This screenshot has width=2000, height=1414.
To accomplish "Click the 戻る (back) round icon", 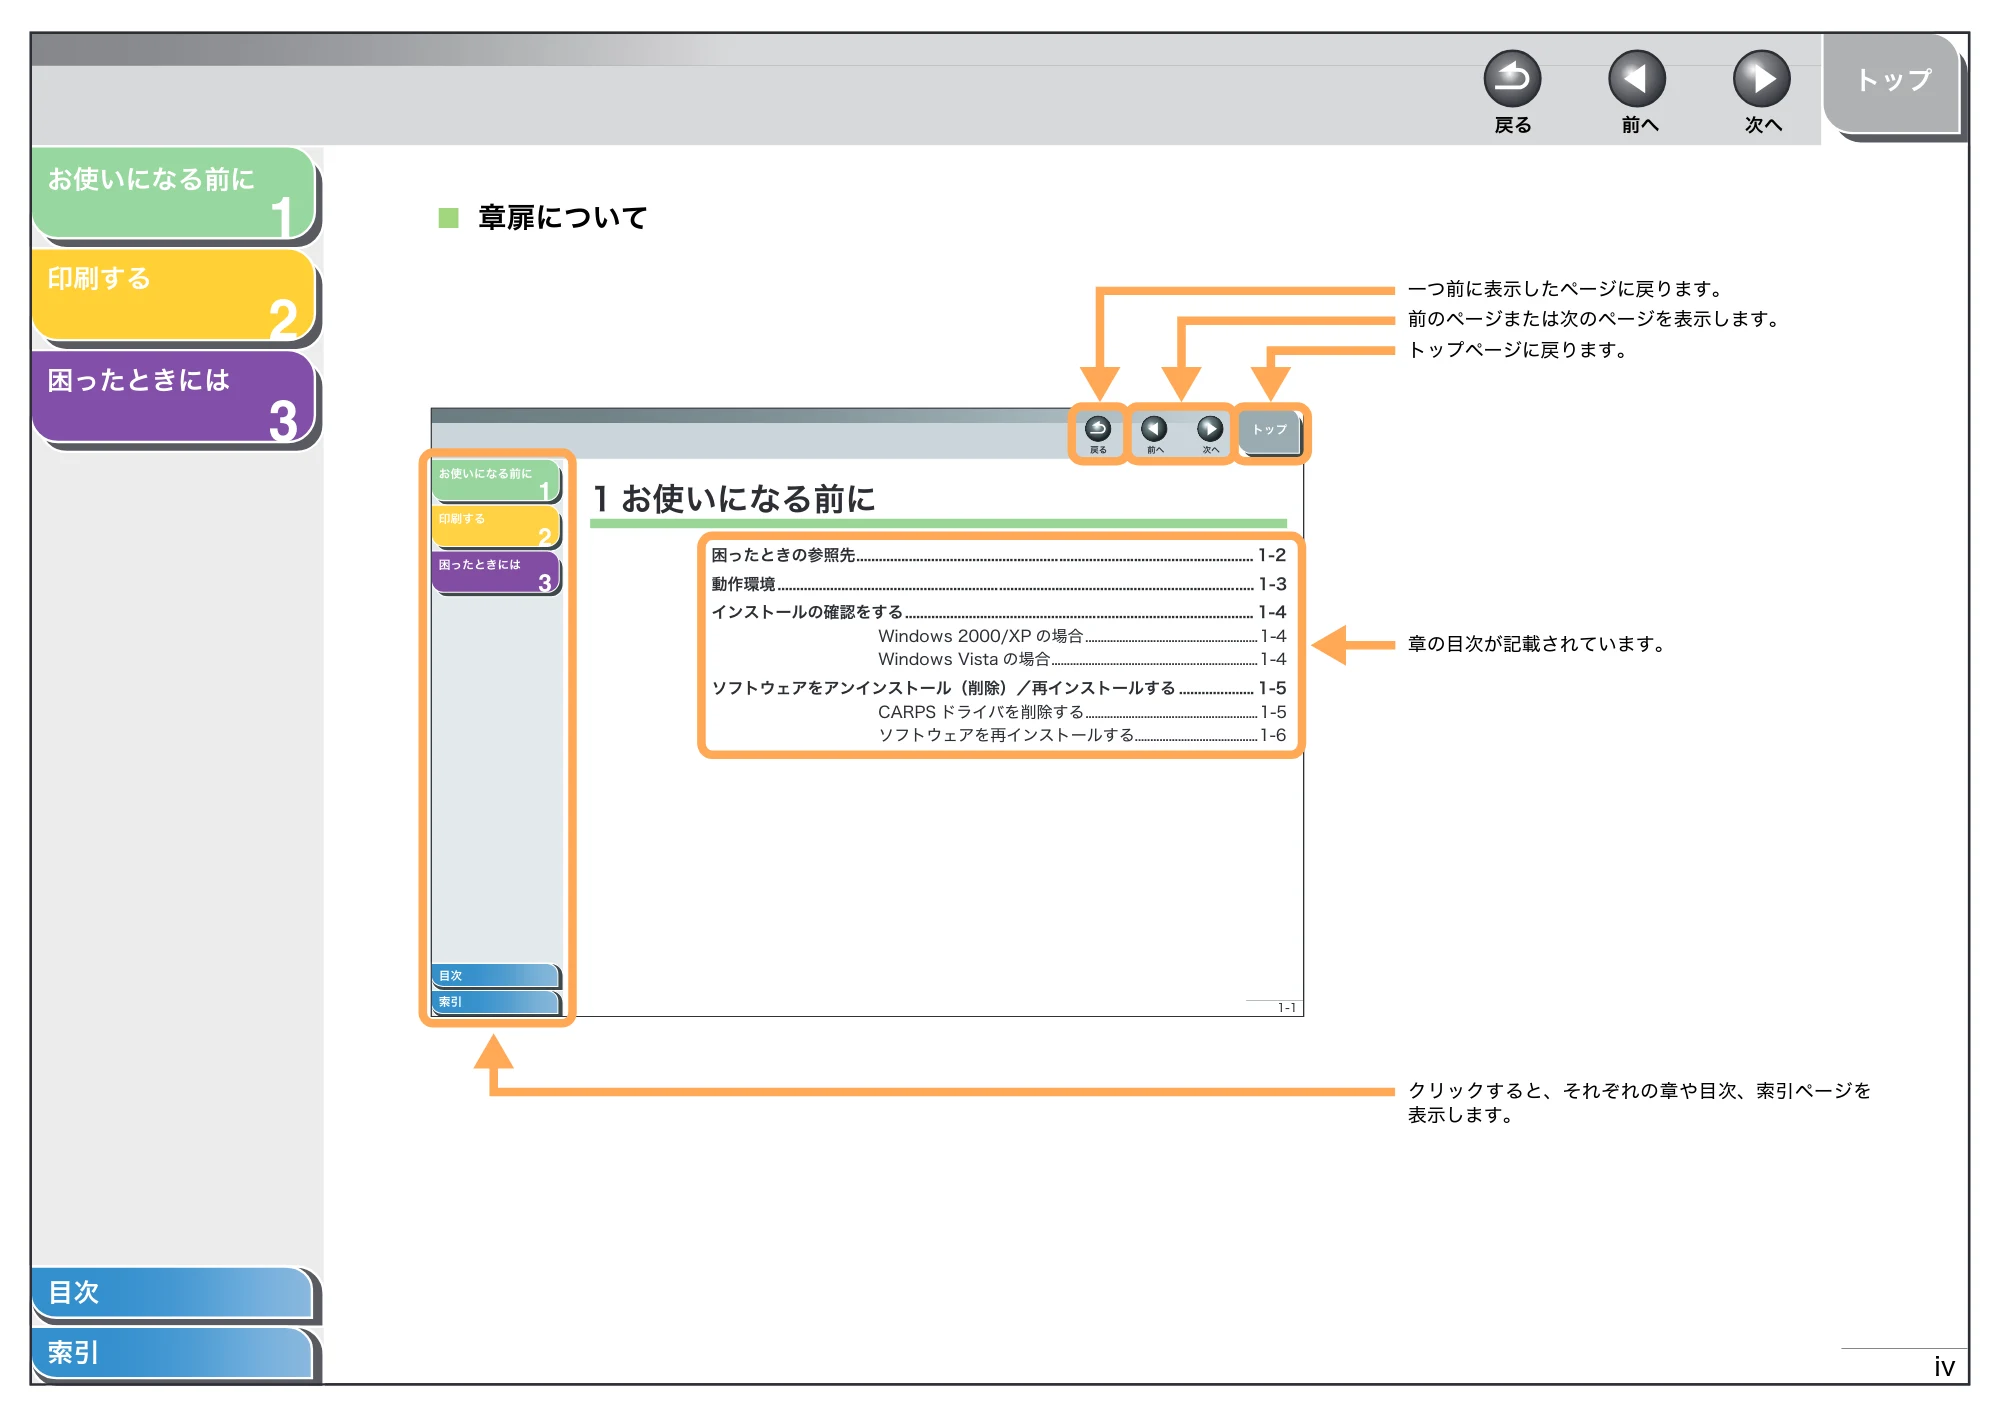I will [1512, 79].
